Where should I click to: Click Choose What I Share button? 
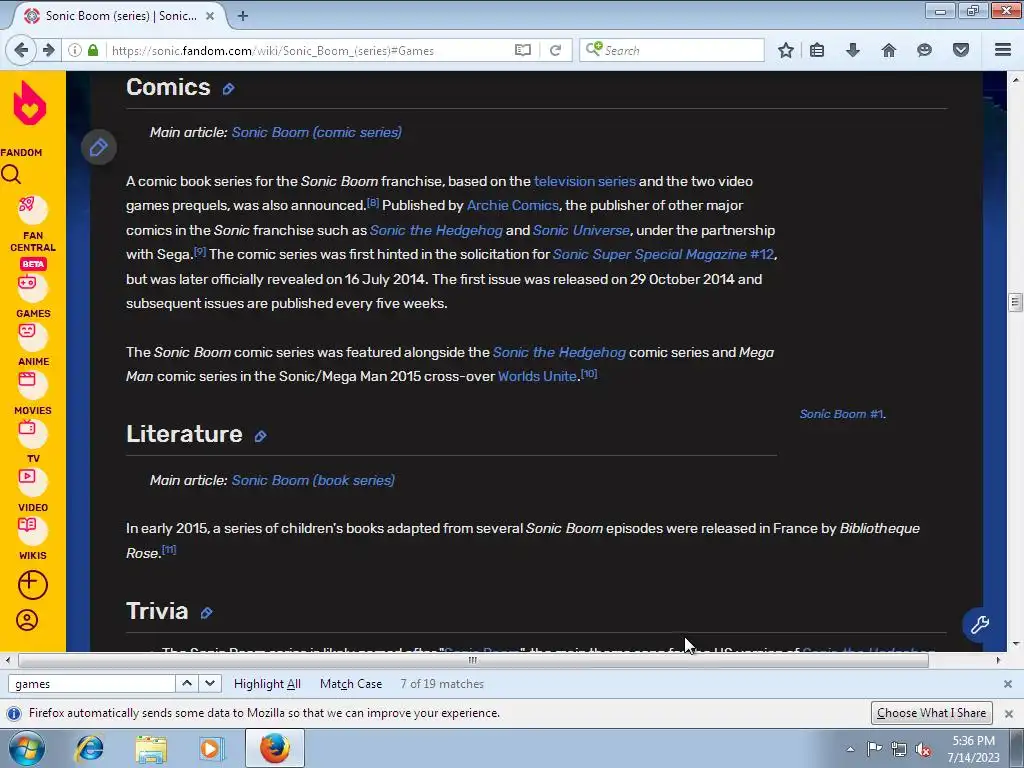click(931, 712)
